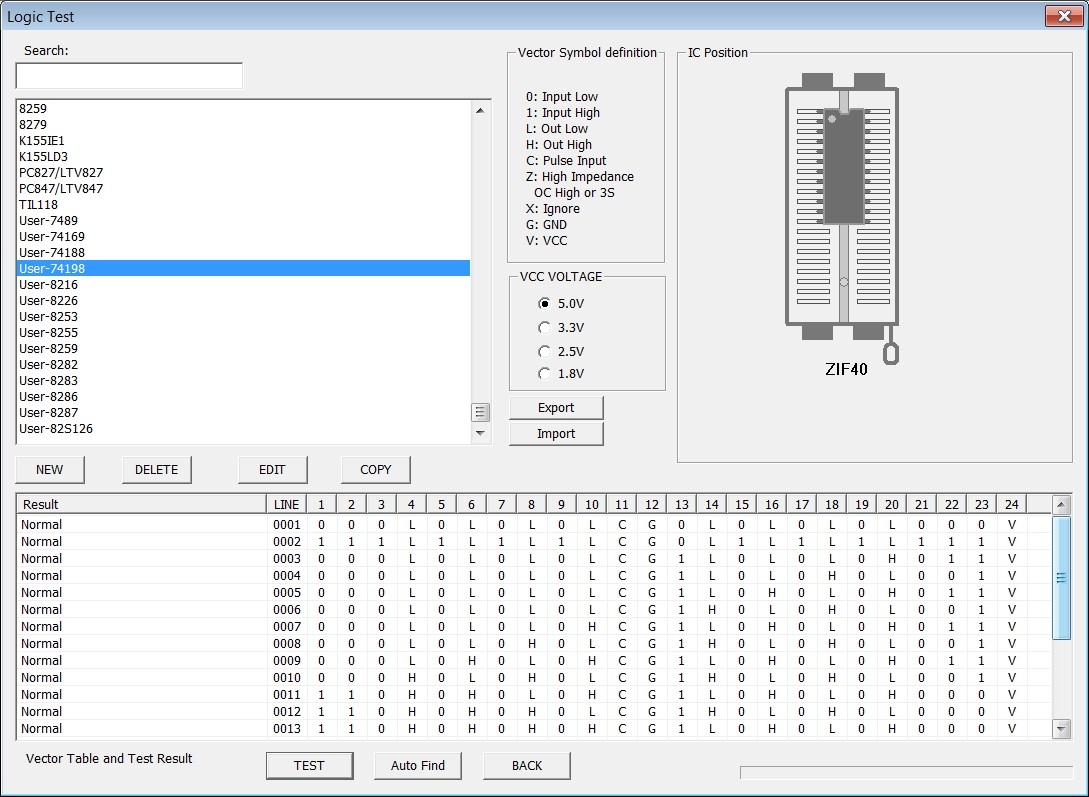Click the down arrow of the chip list scrollbar
The width and height of the screenshot is (1089, 797).
tap(480, 433)
